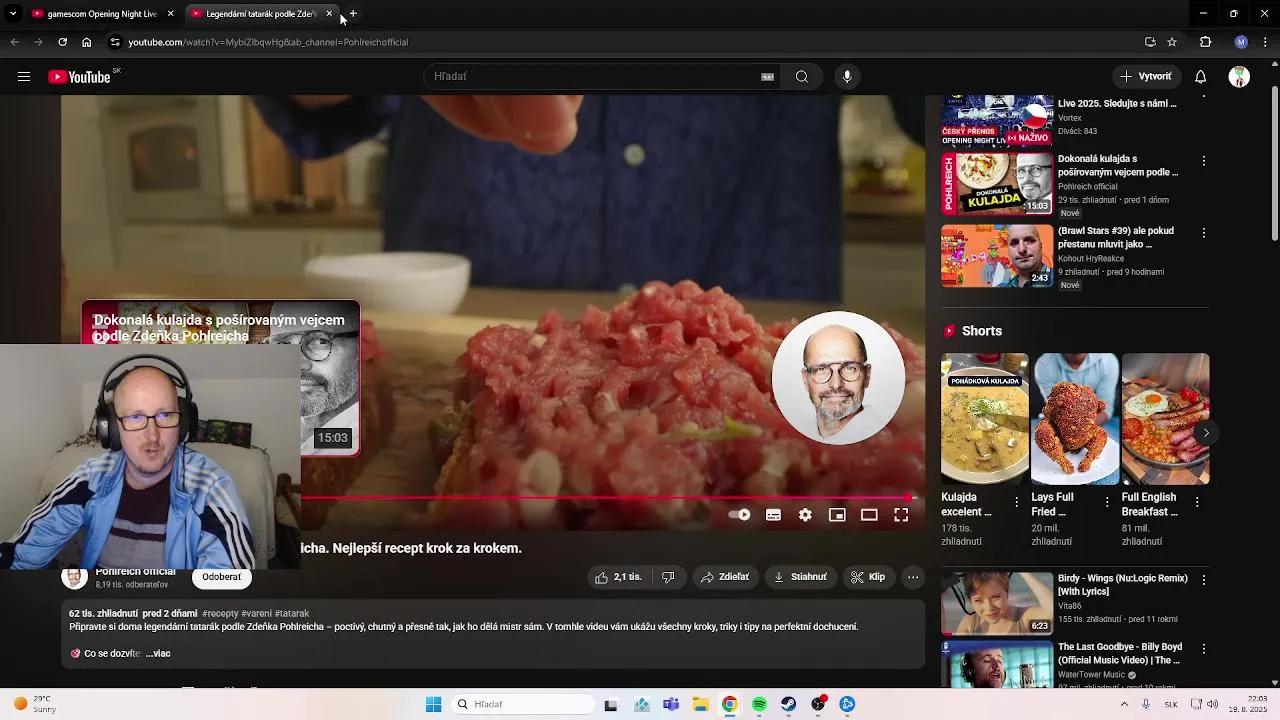The width and height of the screenshot is (1280, 720).
Task: Open options for Dokonalá kulajda video
Action: pos(1204,161)
